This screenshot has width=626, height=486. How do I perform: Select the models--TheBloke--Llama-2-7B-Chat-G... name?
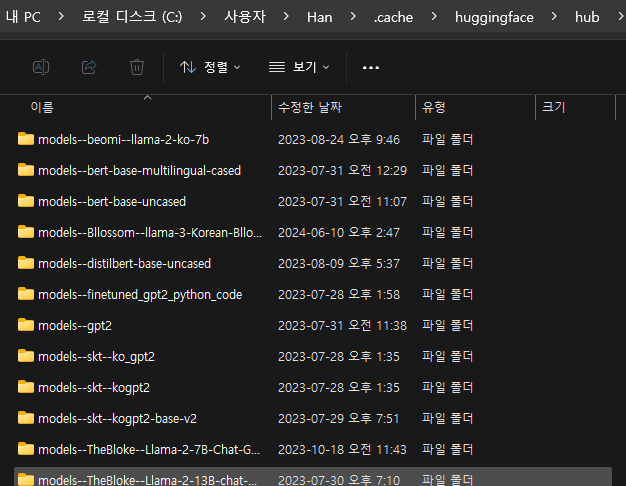point(149,450)
